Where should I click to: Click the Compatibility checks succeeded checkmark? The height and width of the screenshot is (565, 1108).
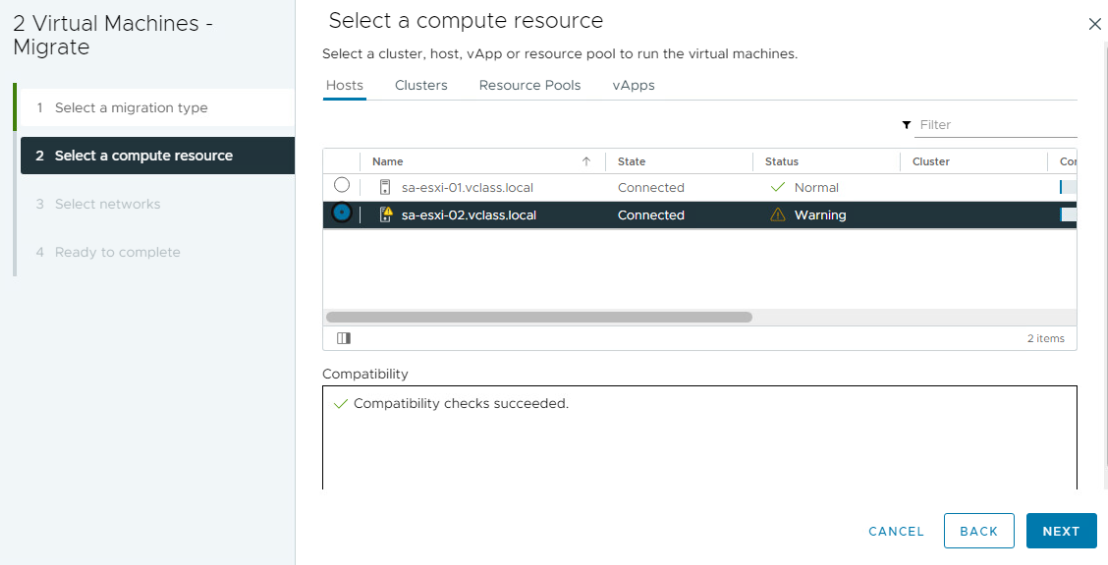341,404
